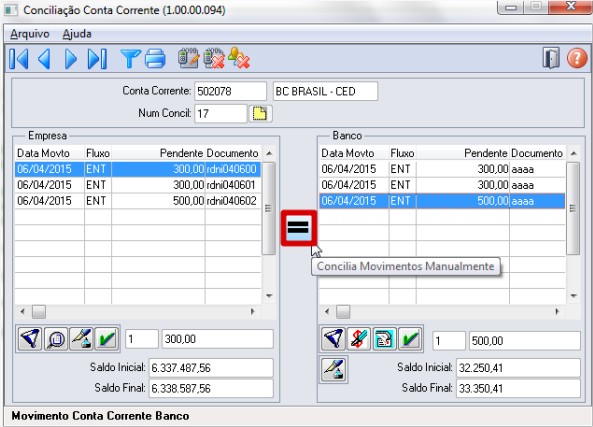Click Banco Documento column header
The width and height of the screenshot is (593, 427).
[x=537, y=153]
